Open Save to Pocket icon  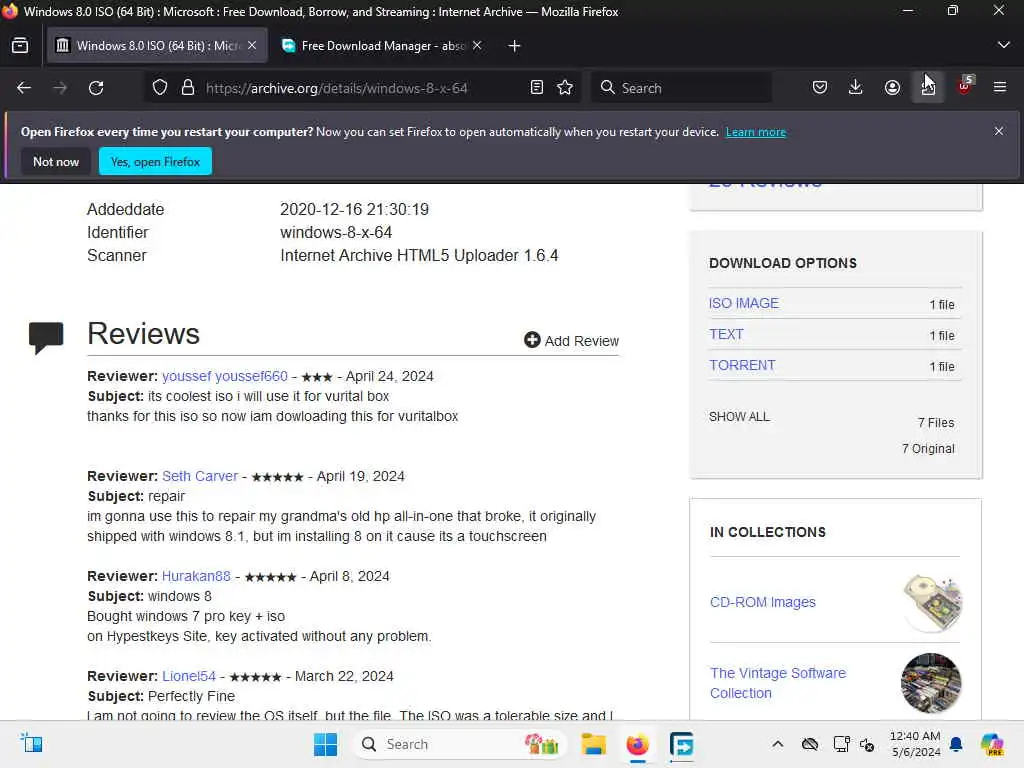pos(820,88)
